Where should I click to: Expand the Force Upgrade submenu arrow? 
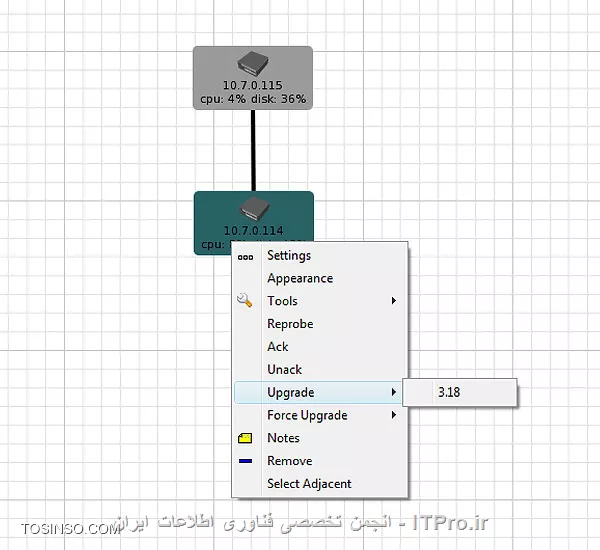coord(393,415)
